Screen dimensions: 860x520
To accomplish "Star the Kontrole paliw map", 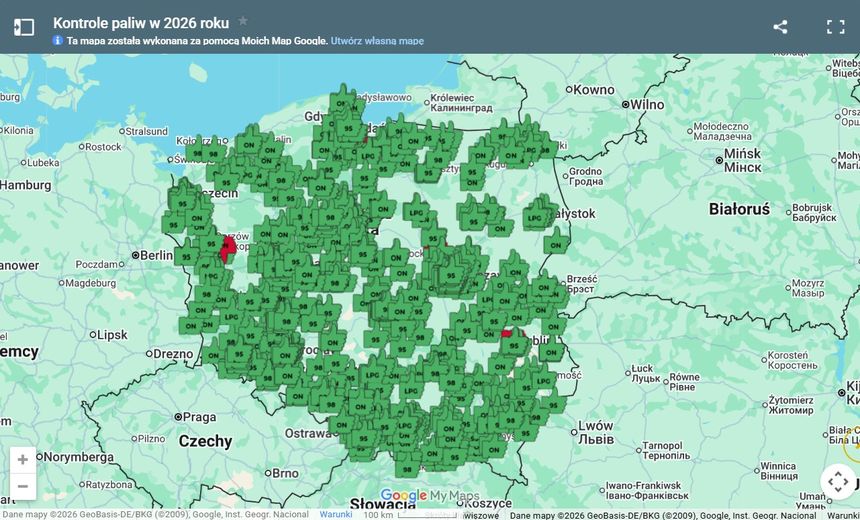I will (x=243, y=21).
